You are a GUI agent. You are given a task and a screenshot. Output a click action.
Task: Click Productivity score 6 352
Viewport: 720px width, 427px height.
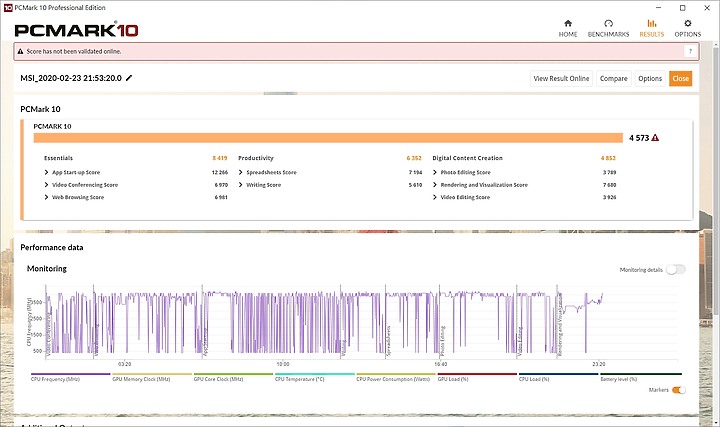414,158
